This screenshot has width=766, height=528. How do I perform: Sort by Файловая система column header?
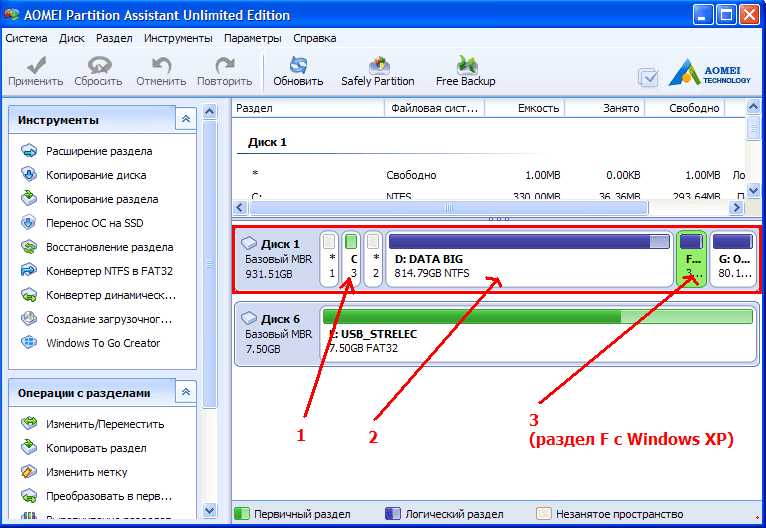tap(434, 108)
